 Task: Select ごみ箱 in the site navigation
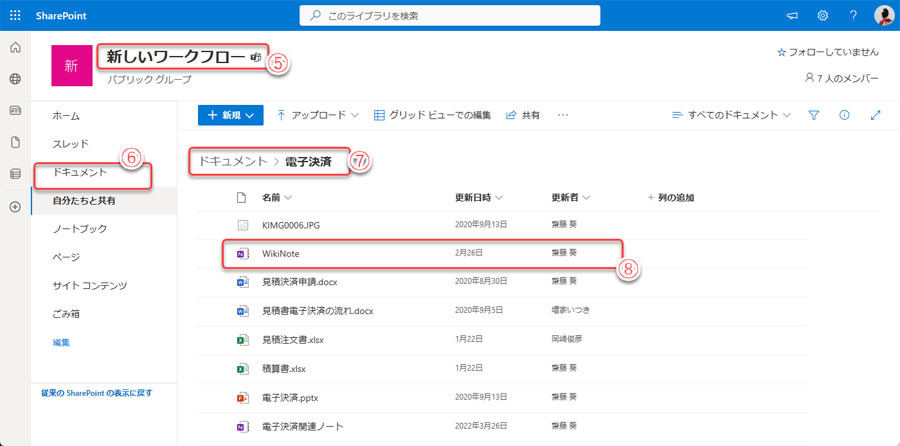click(x=66, y=314)
